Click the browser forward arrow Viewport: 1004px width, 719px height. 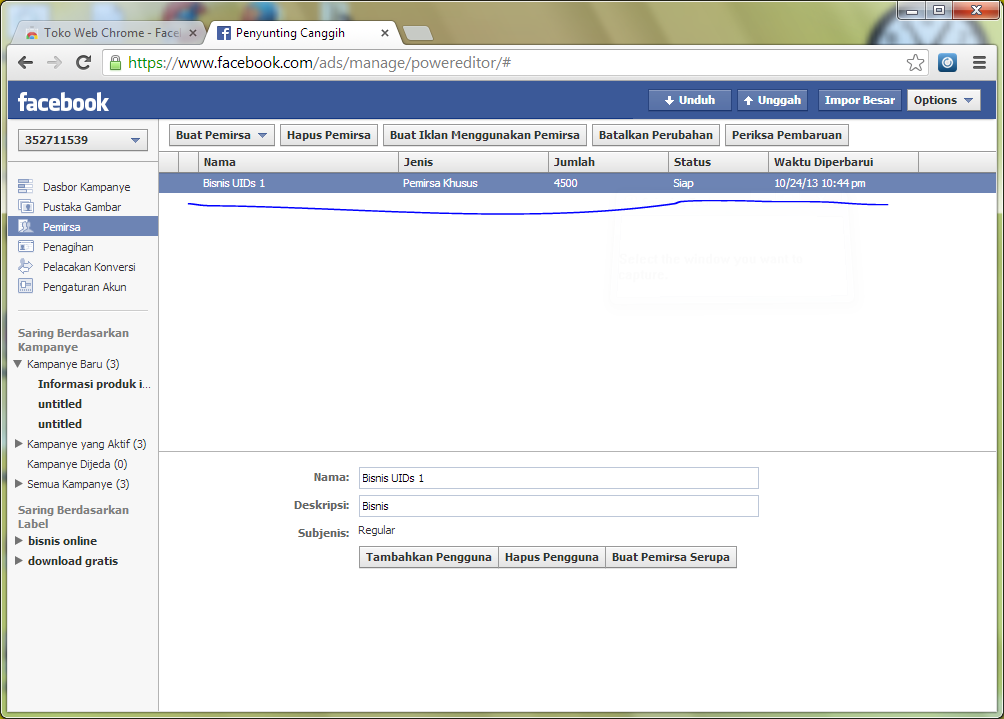coord(54,63)
